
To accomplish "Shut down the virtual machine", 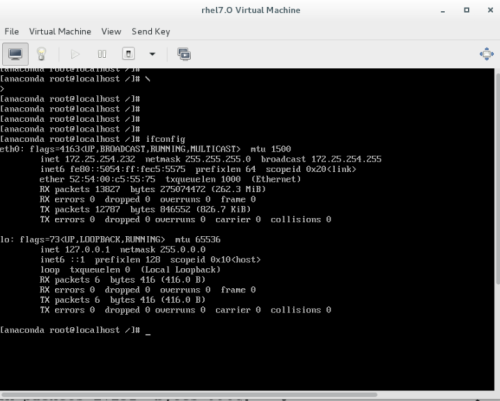I will [x=129, y=54].
